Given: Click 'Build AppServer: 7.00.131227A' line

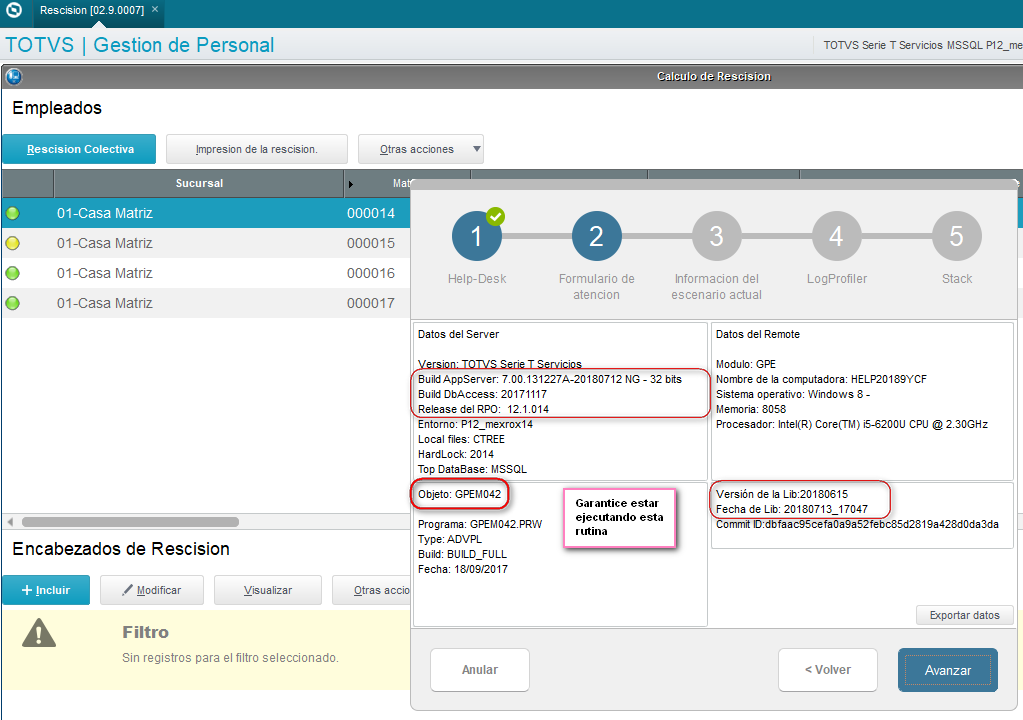Looking at the screenshot, I should point(549,380).
